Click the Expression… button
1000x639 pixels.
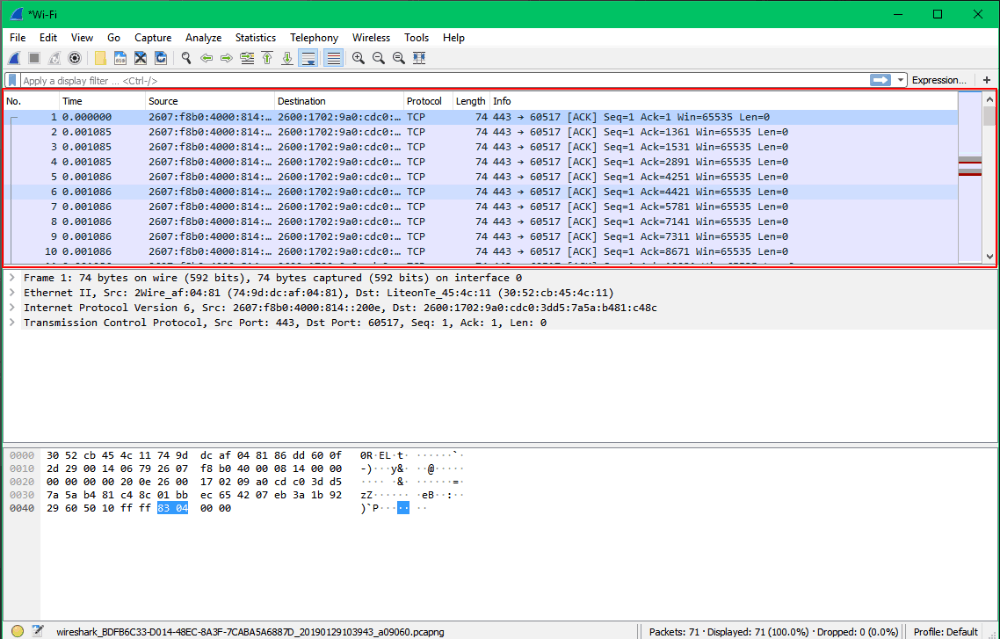point(939,80)
